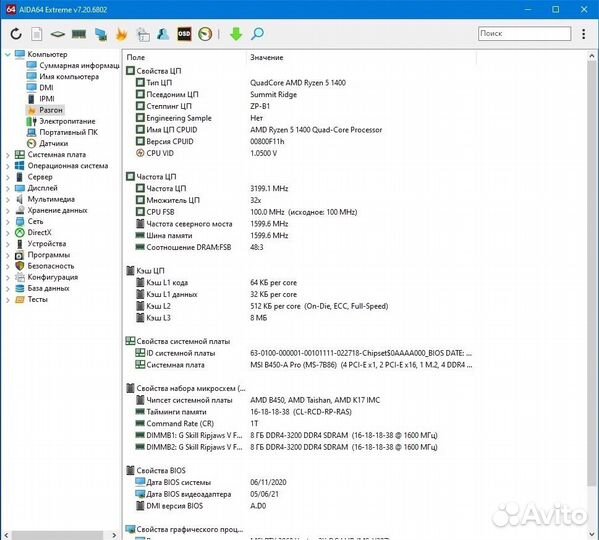The width and height of the screenshot is (599, 540).
Task: Select Имя компьютера tree item
Action: coord(62,77)
